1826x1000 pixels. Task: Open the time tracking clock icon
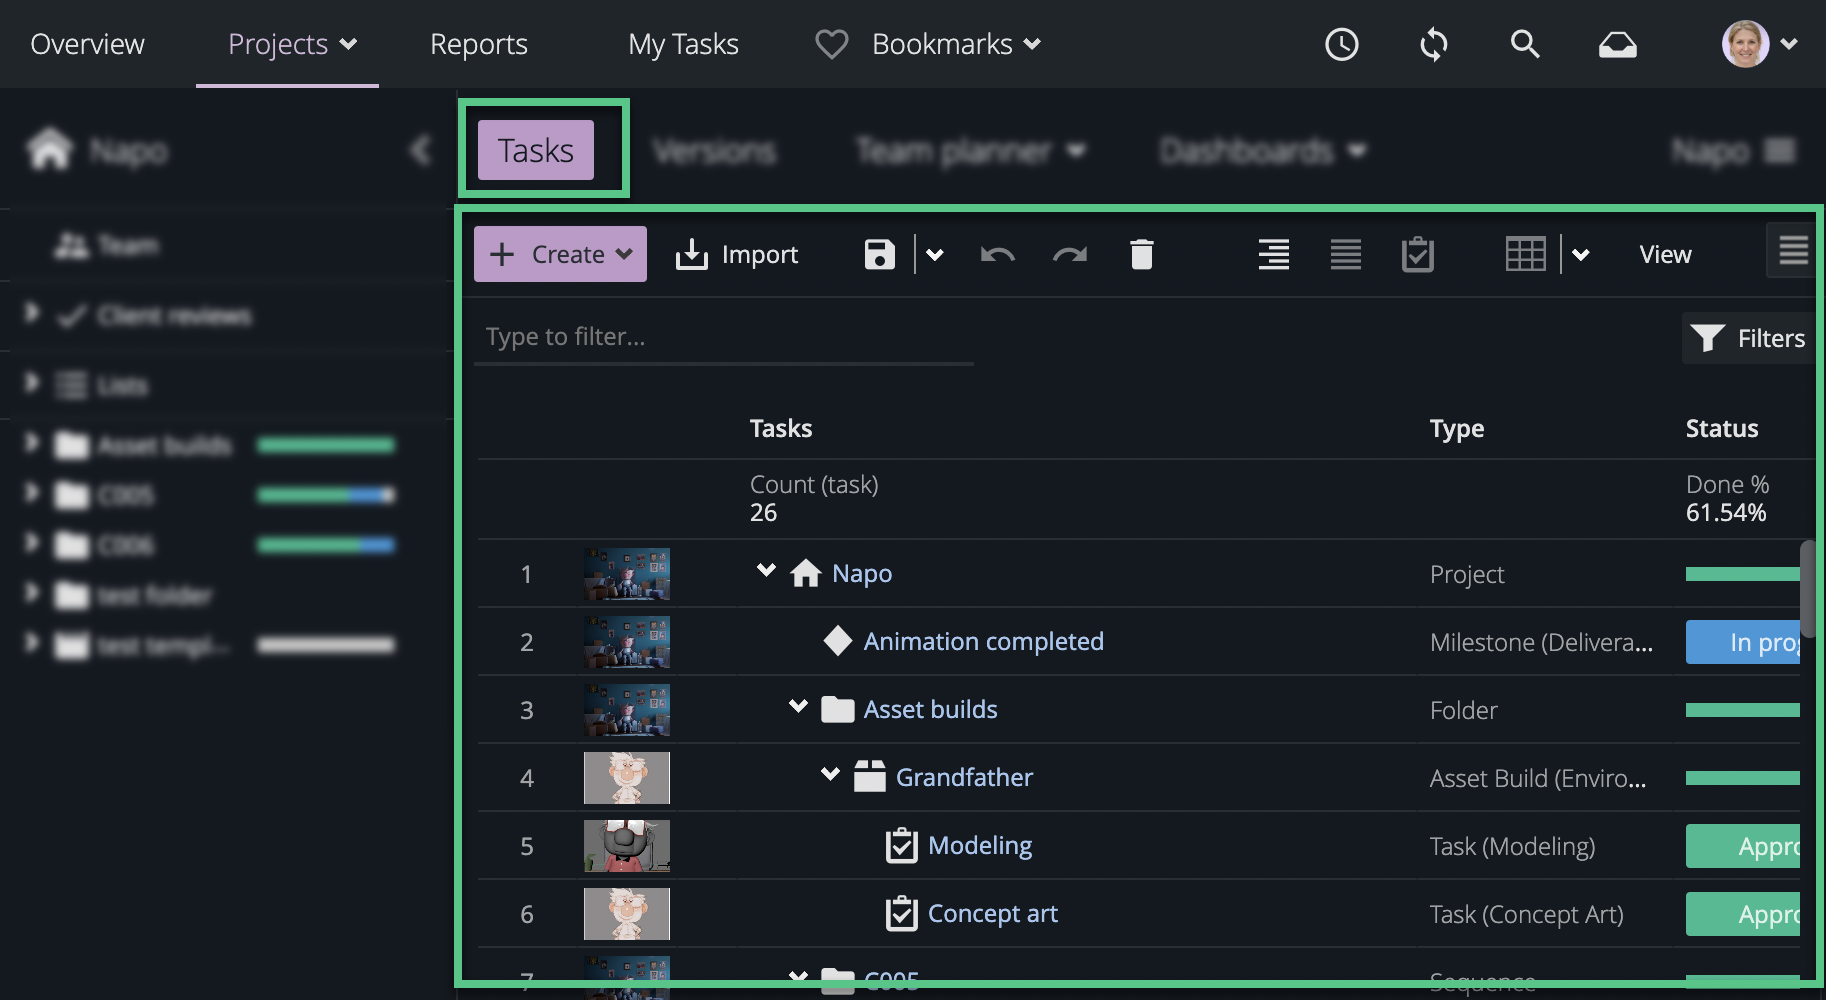click(x=1341, y=44)
